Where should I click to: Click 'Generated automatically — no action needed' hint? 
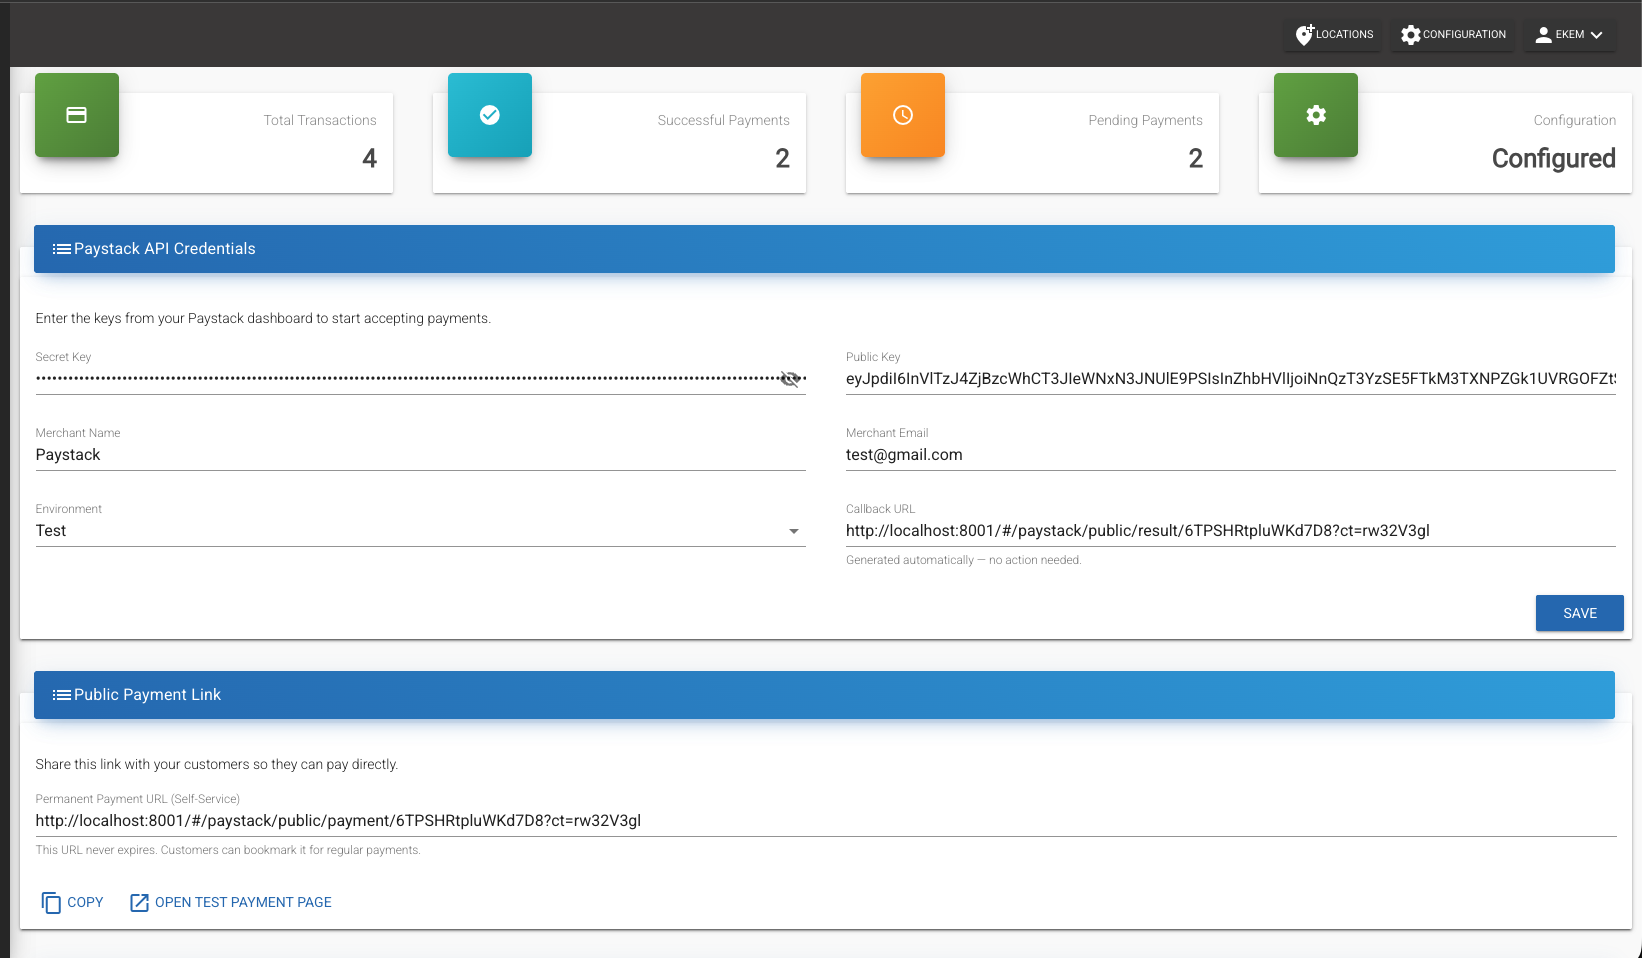964,560
